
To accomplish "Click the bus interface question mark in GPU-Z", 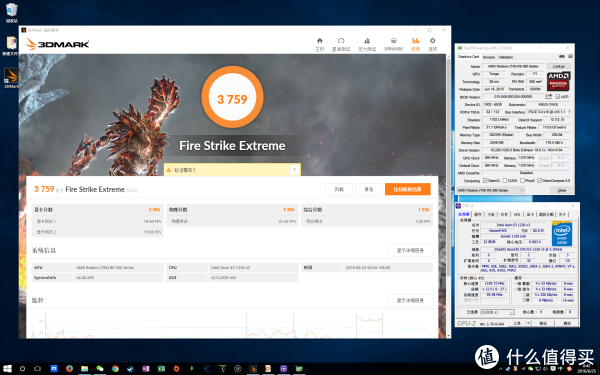I will pos(569,112).
